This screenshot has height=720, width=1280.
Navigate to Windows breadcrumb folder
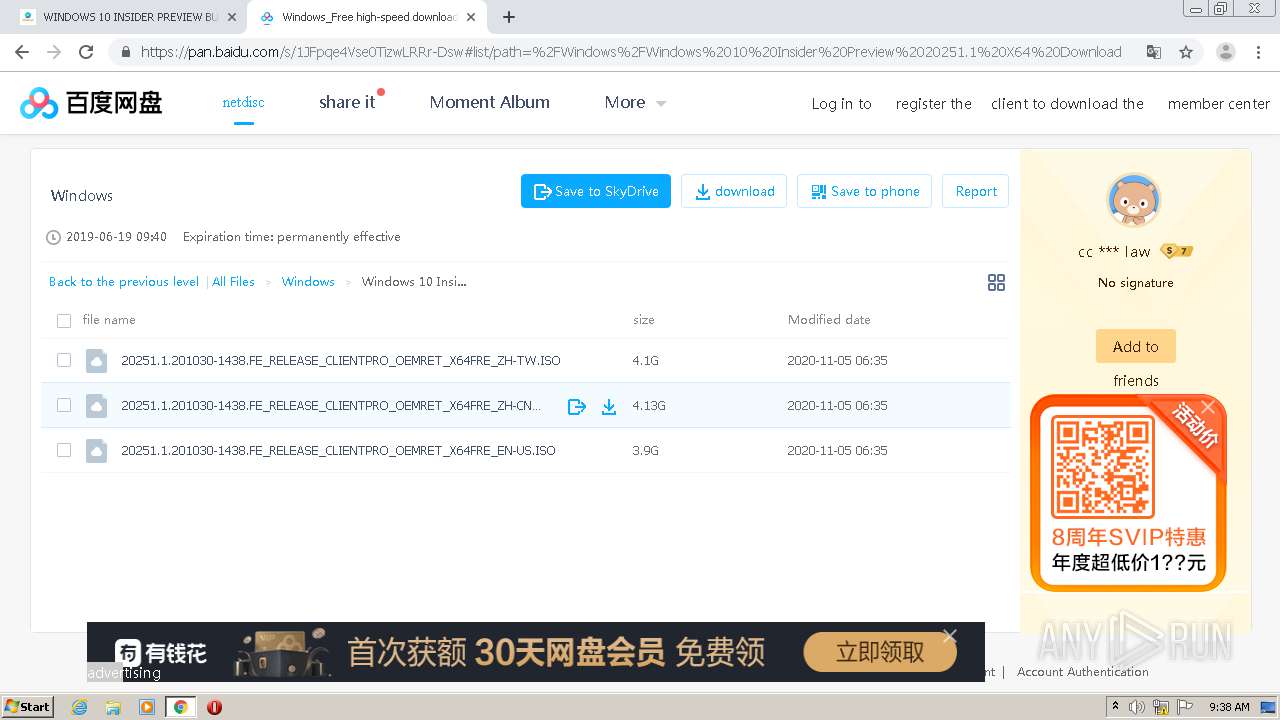(x=308, y=282)
